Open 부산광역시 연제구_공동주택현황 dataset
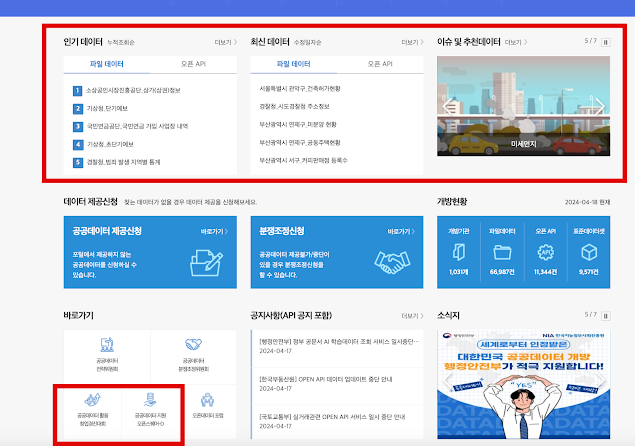Image resolution: width=635 pixels, height=446 pixels. point(300,143)
